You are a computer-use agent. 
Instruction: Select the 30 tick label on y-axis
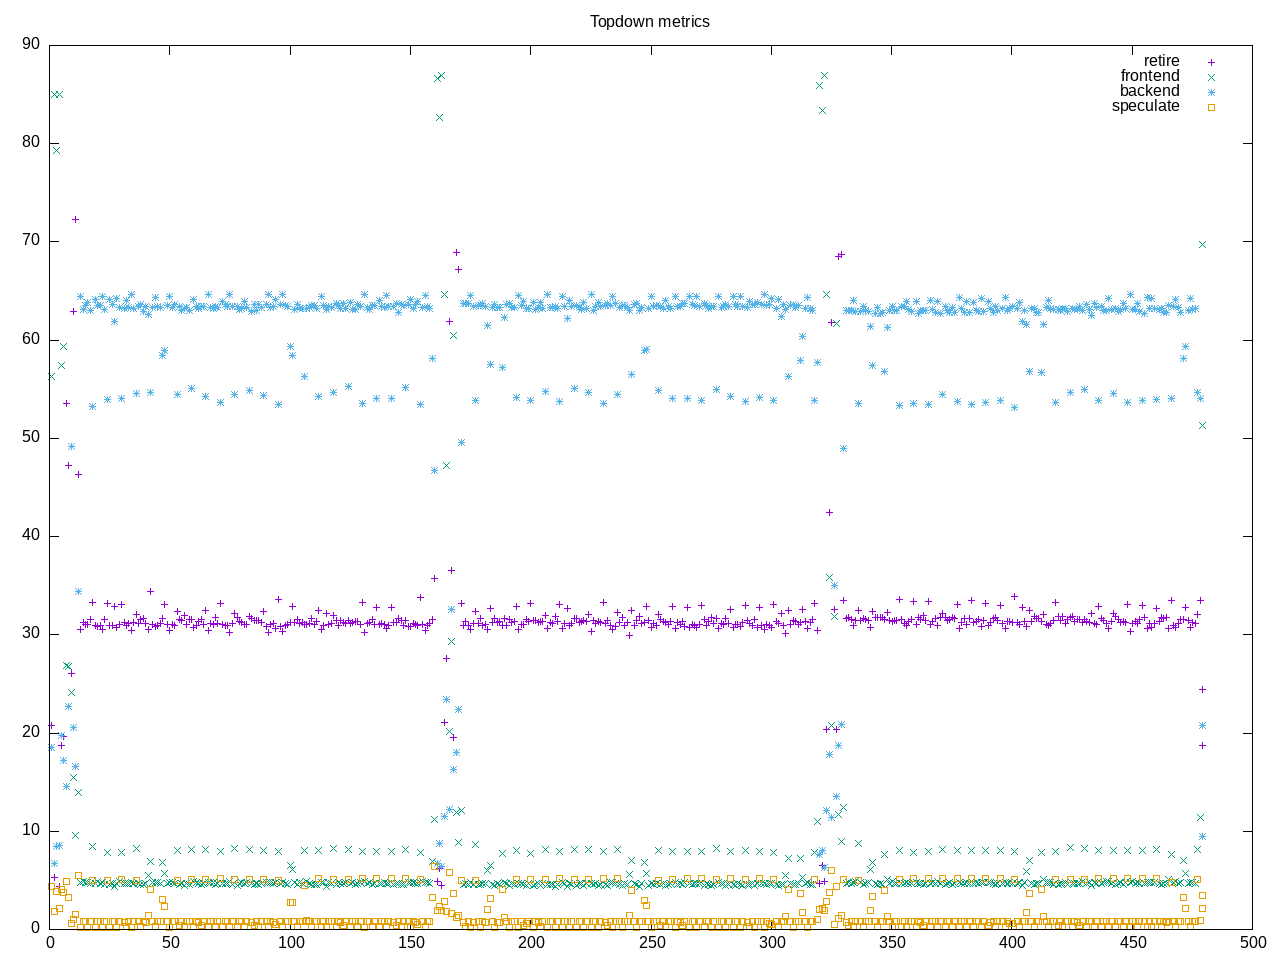click(30, 633)
